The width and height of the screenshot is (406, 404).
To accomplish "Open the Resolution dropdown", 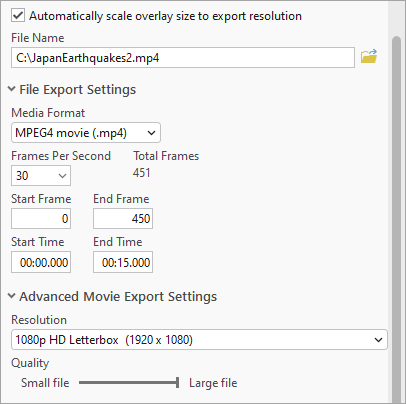I will (x=199, y=340).
